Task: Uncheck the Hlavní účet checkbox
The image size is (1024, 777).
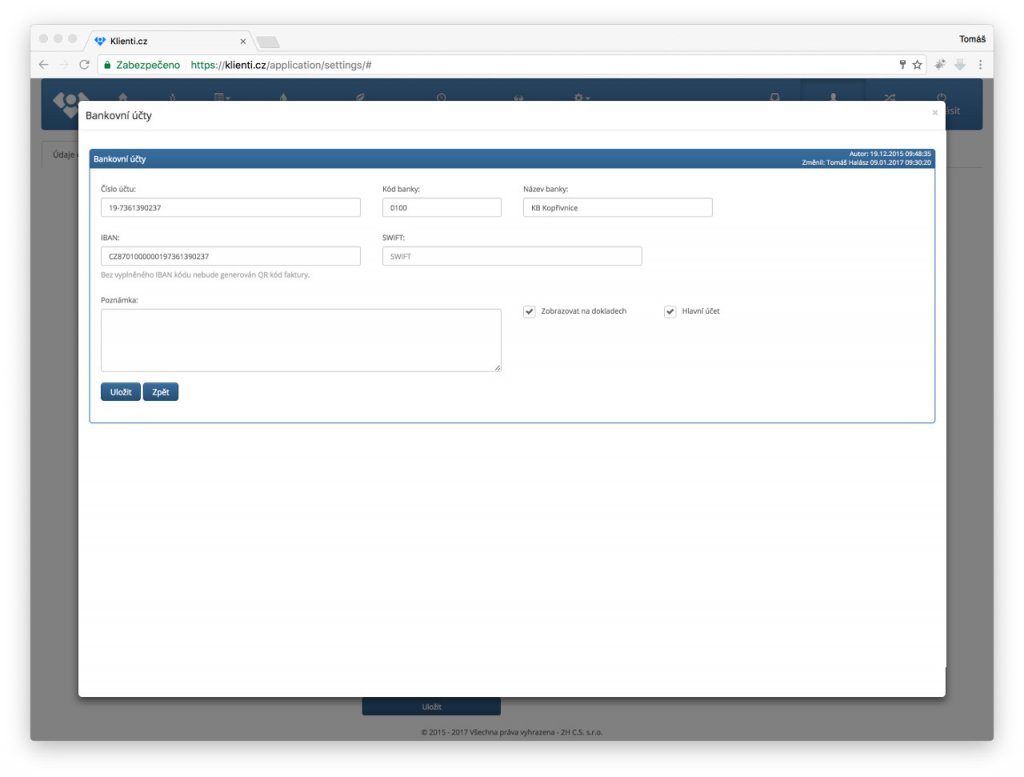Action: tap(670, 311)
